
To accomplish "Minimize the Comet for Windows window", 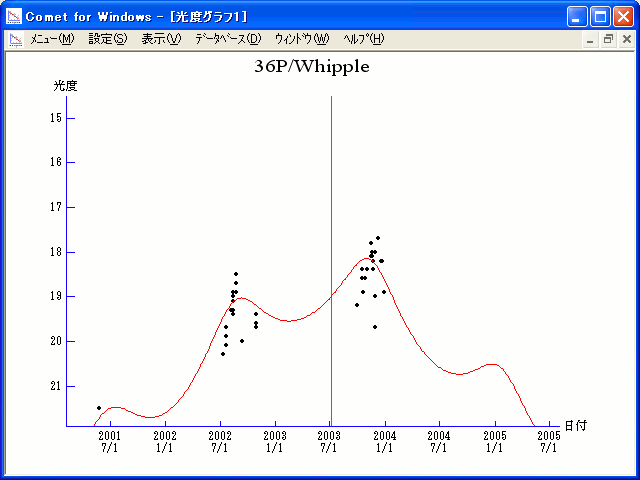I will click(577, 17).
